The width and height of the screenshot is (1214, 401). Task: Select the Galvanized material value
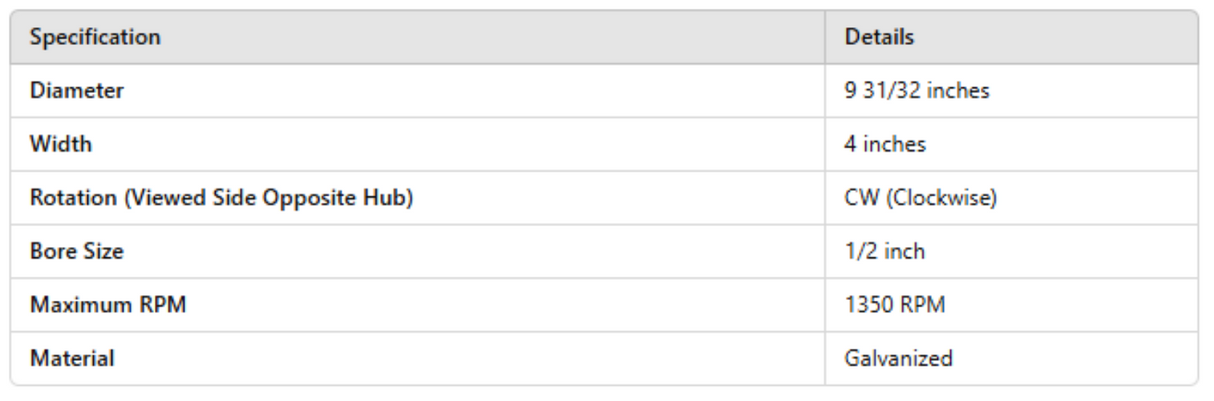(x=898, y=358)
